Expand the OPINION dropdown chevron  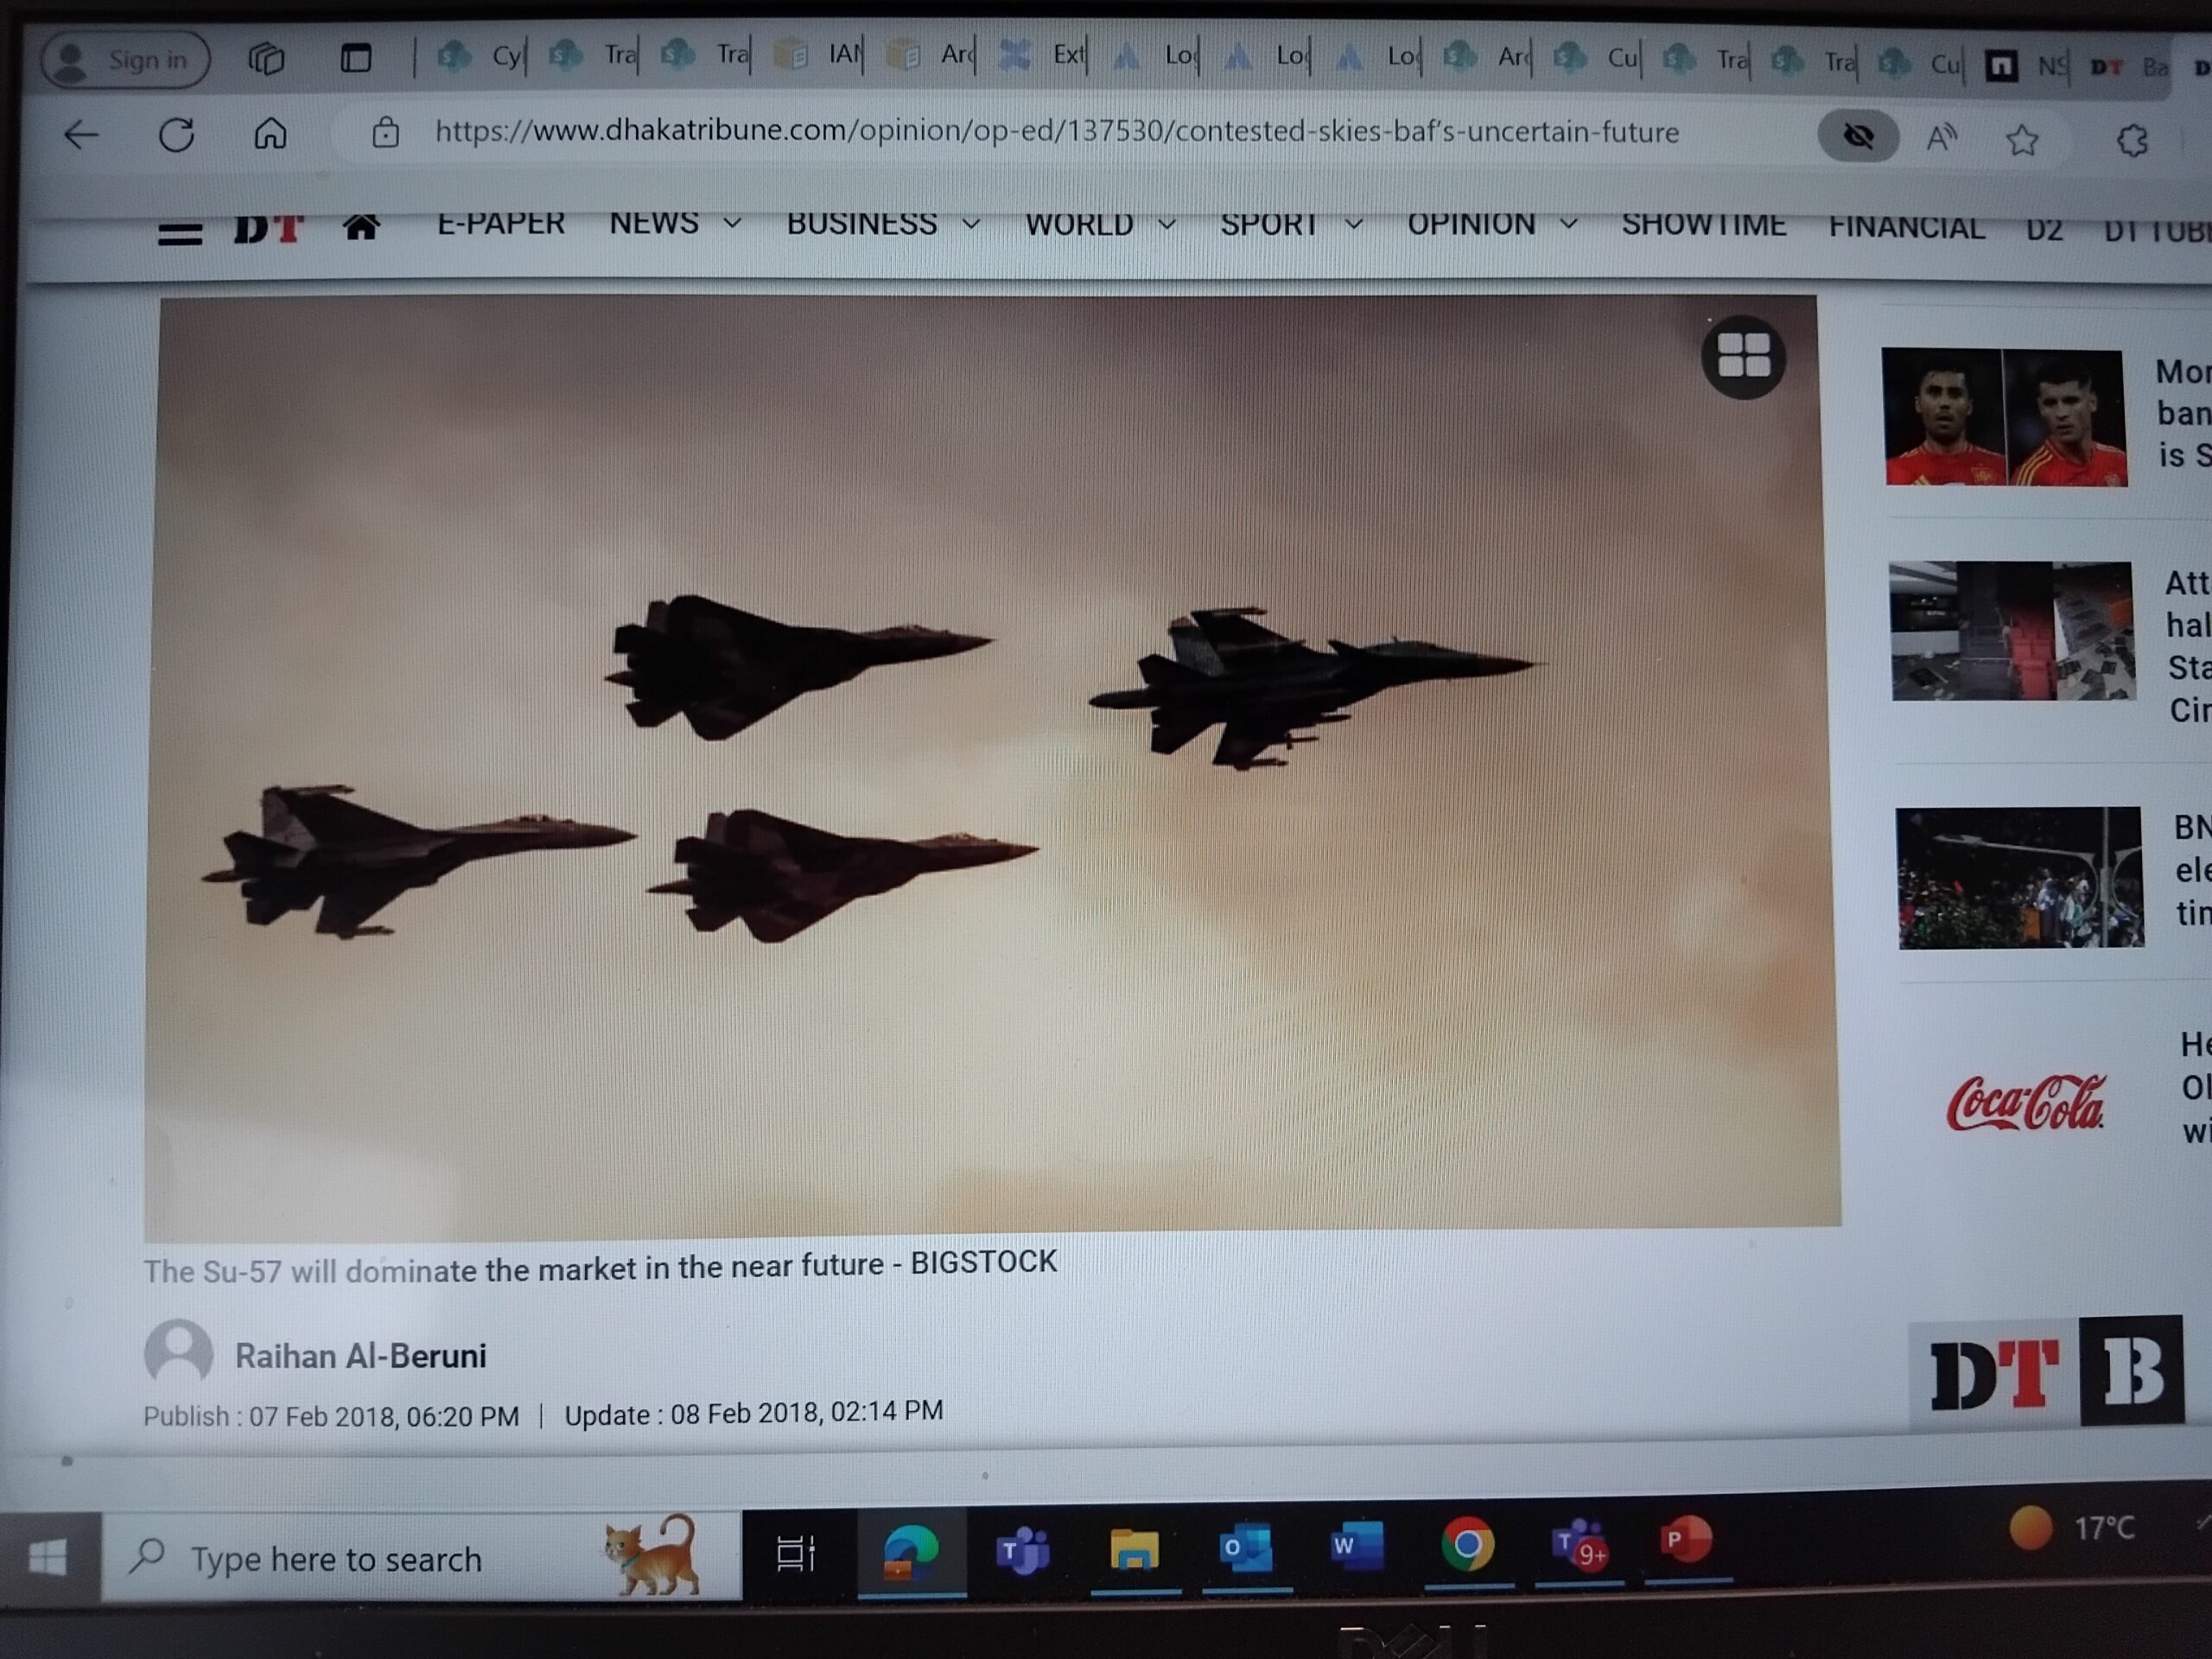point(1569,225)
